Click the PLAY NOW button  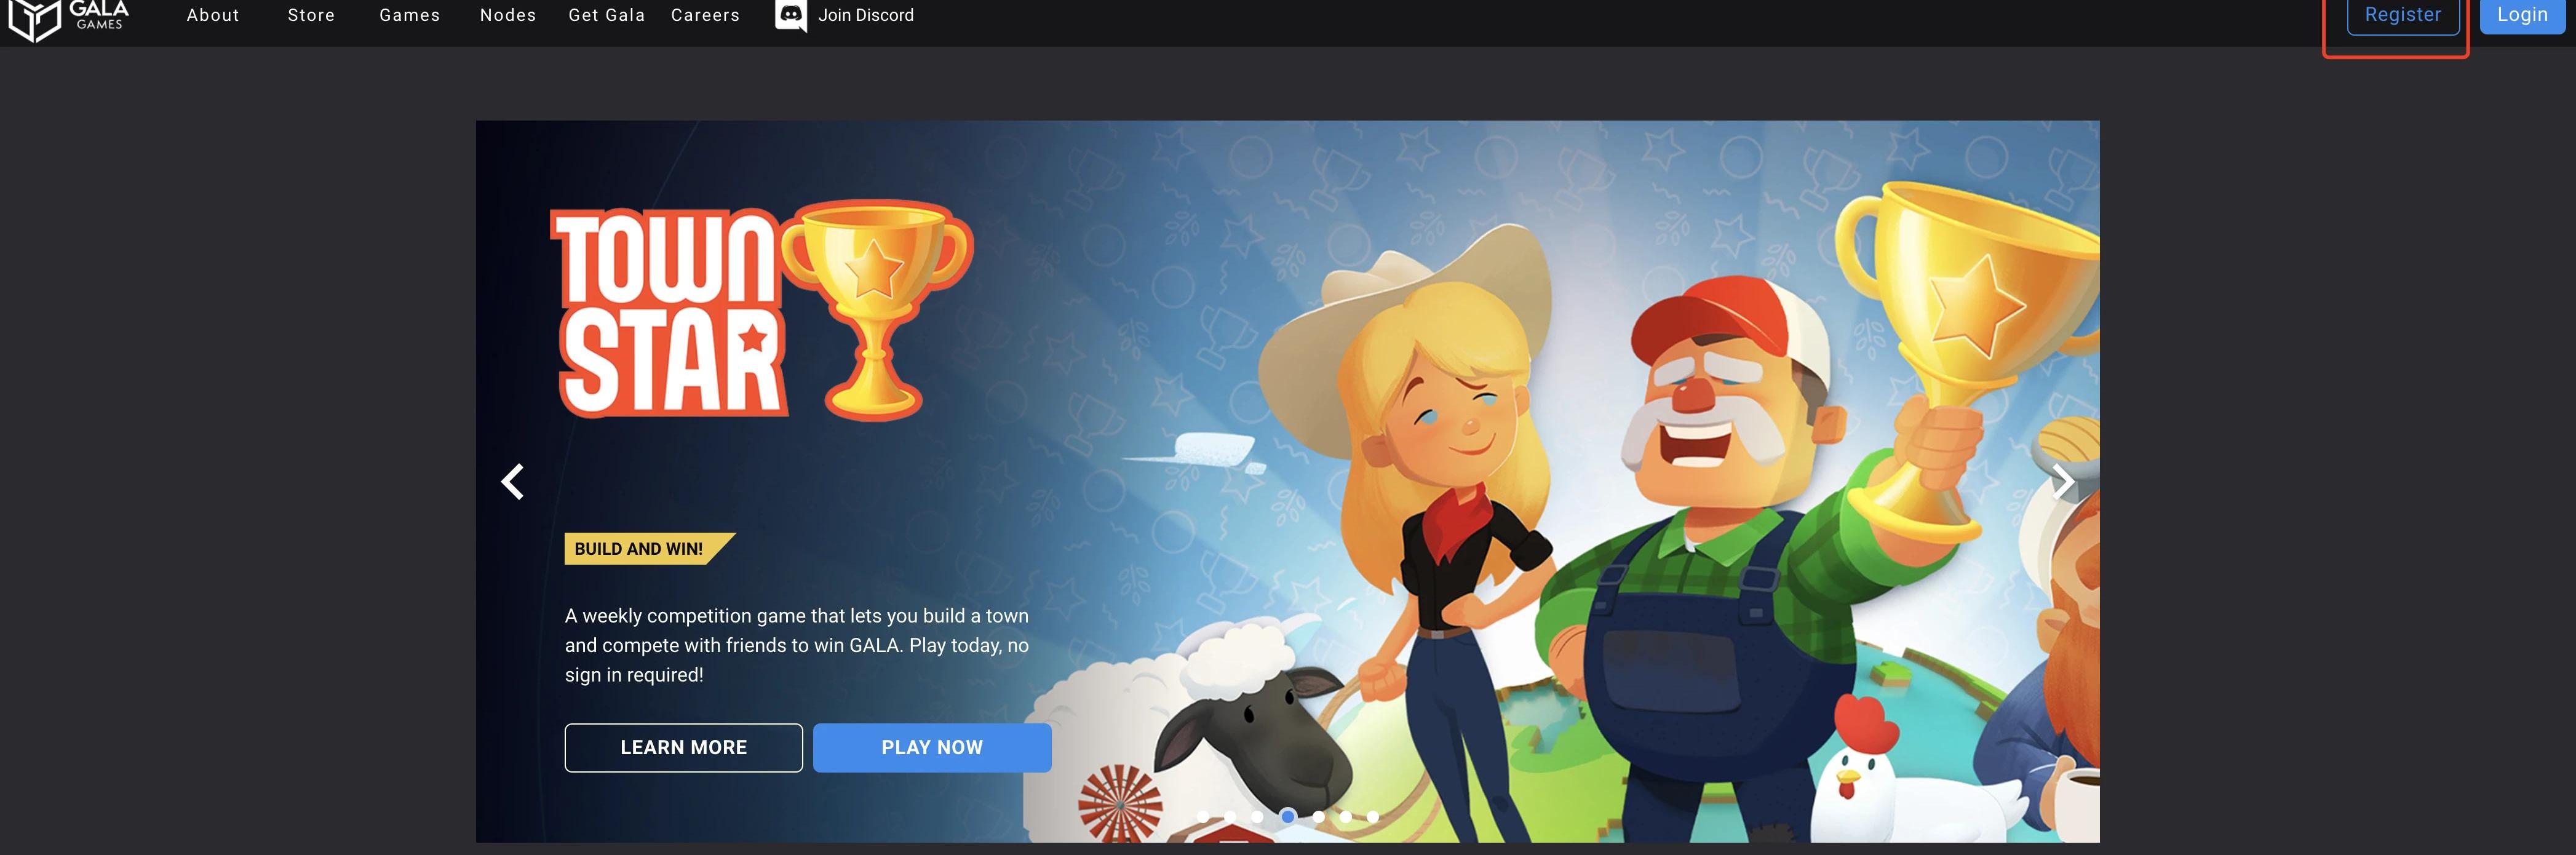pos(932,747)
